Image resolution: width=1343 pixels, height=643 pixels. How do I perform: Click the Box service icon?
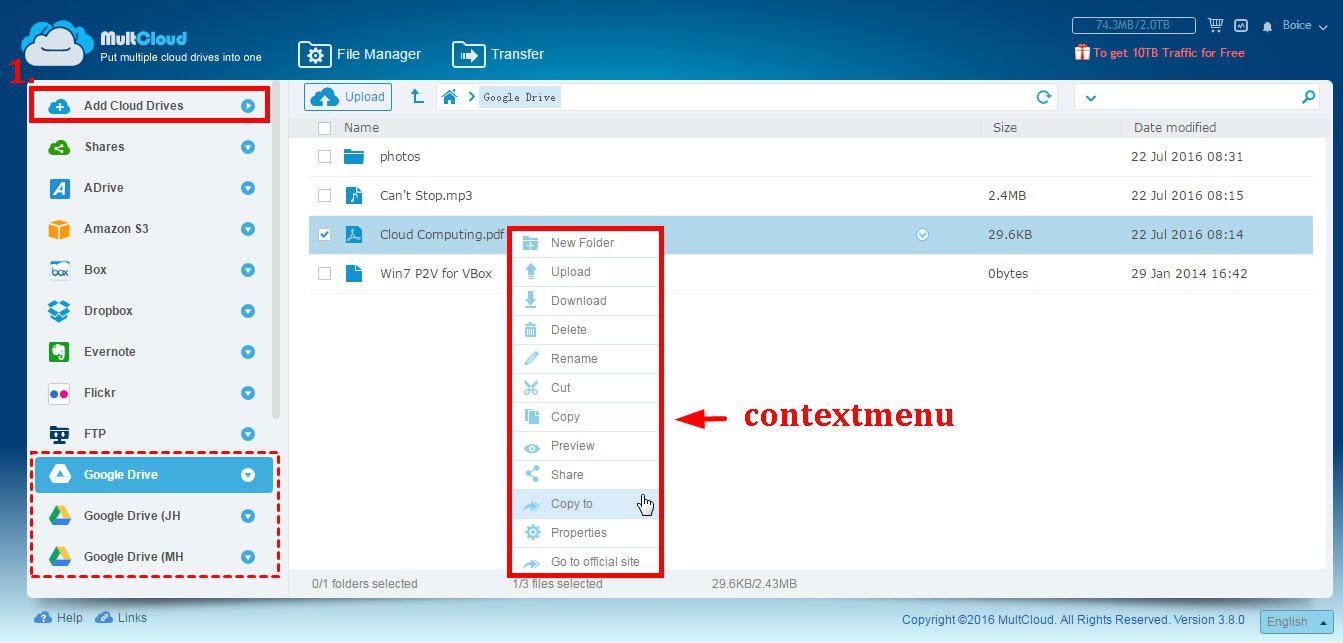[x=59, y=270]
